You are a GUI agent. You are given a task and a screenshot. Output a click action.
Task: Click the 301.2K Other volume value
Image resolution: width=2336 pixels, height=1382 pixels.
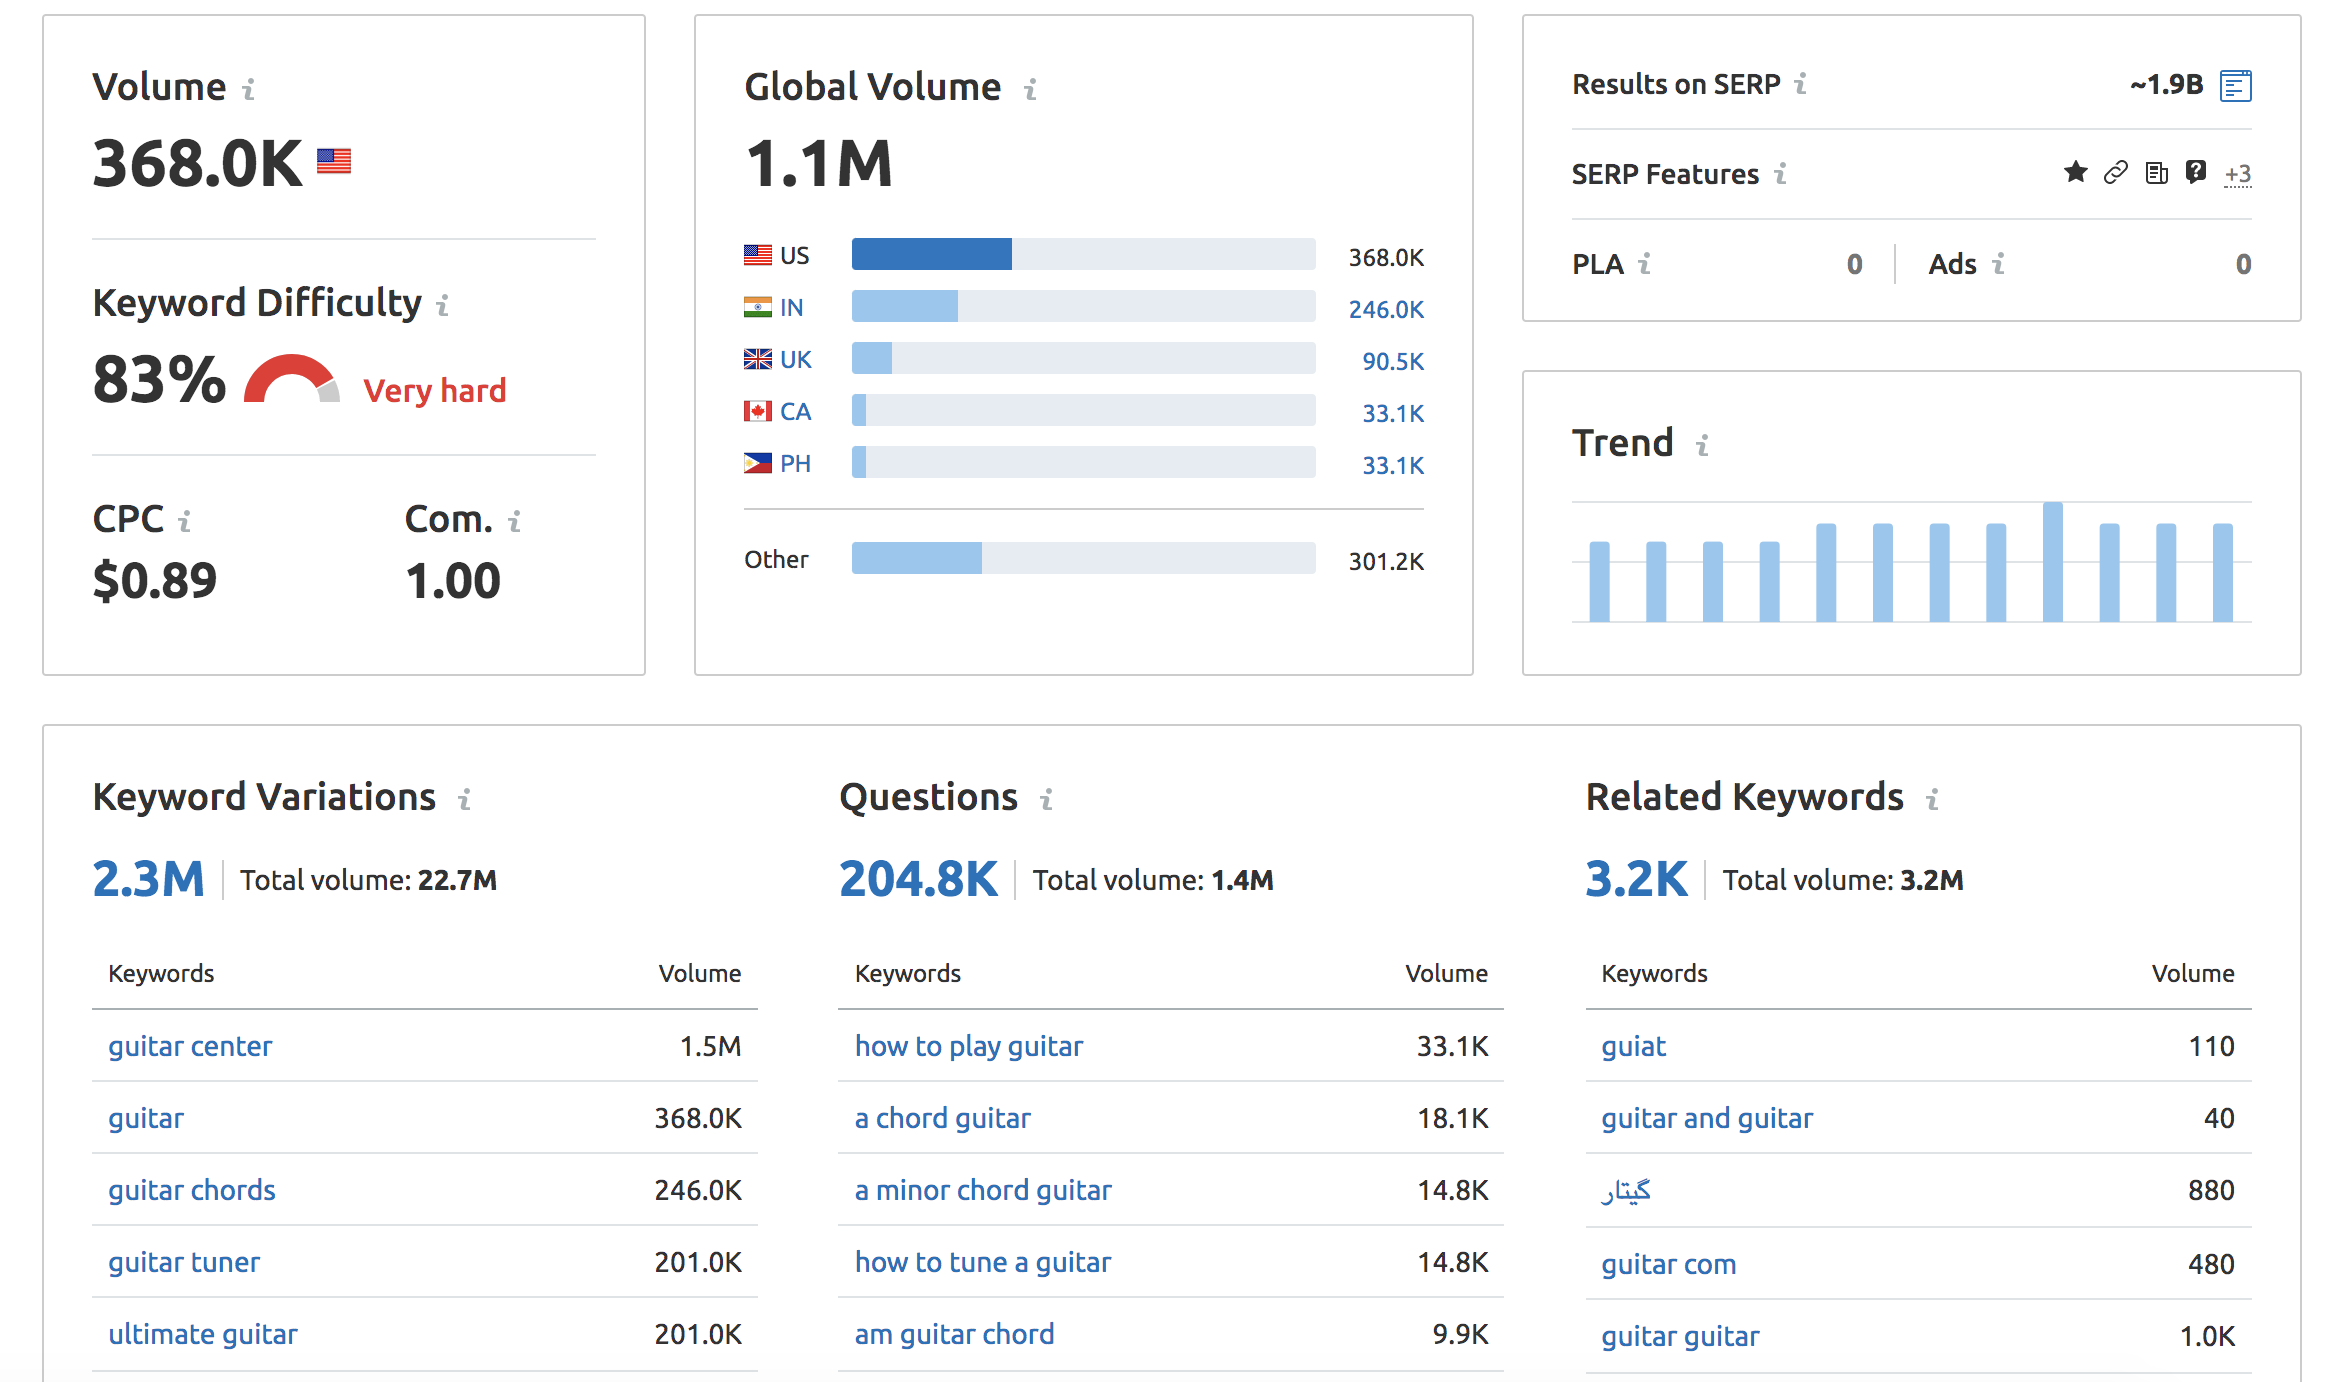[x=1386, y=562]
